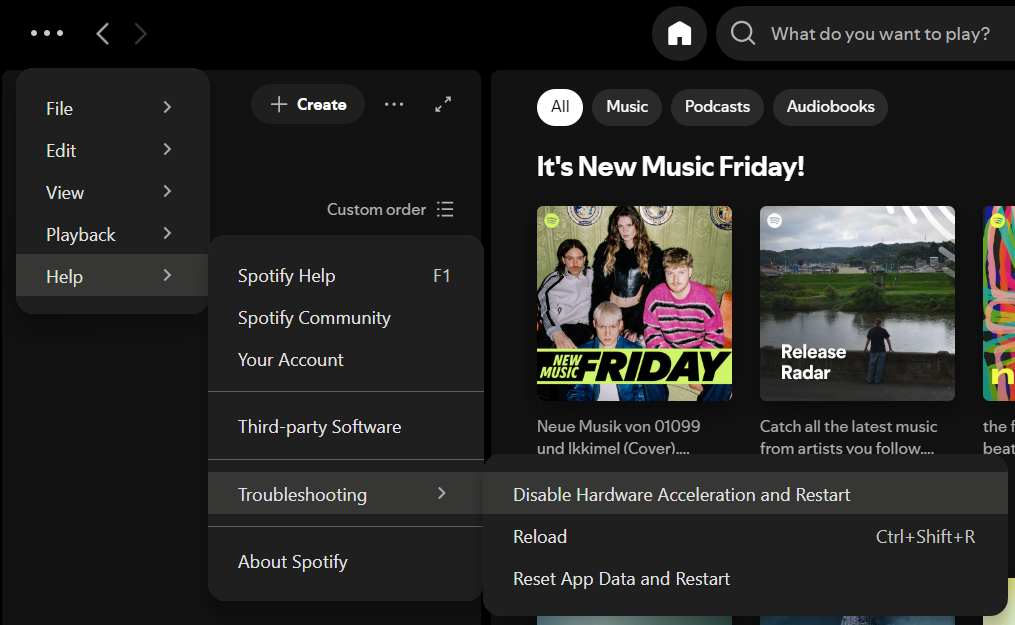Open the Troubleshooting submenu
This screenshot has height=625, width=1015.
(346, 494)
